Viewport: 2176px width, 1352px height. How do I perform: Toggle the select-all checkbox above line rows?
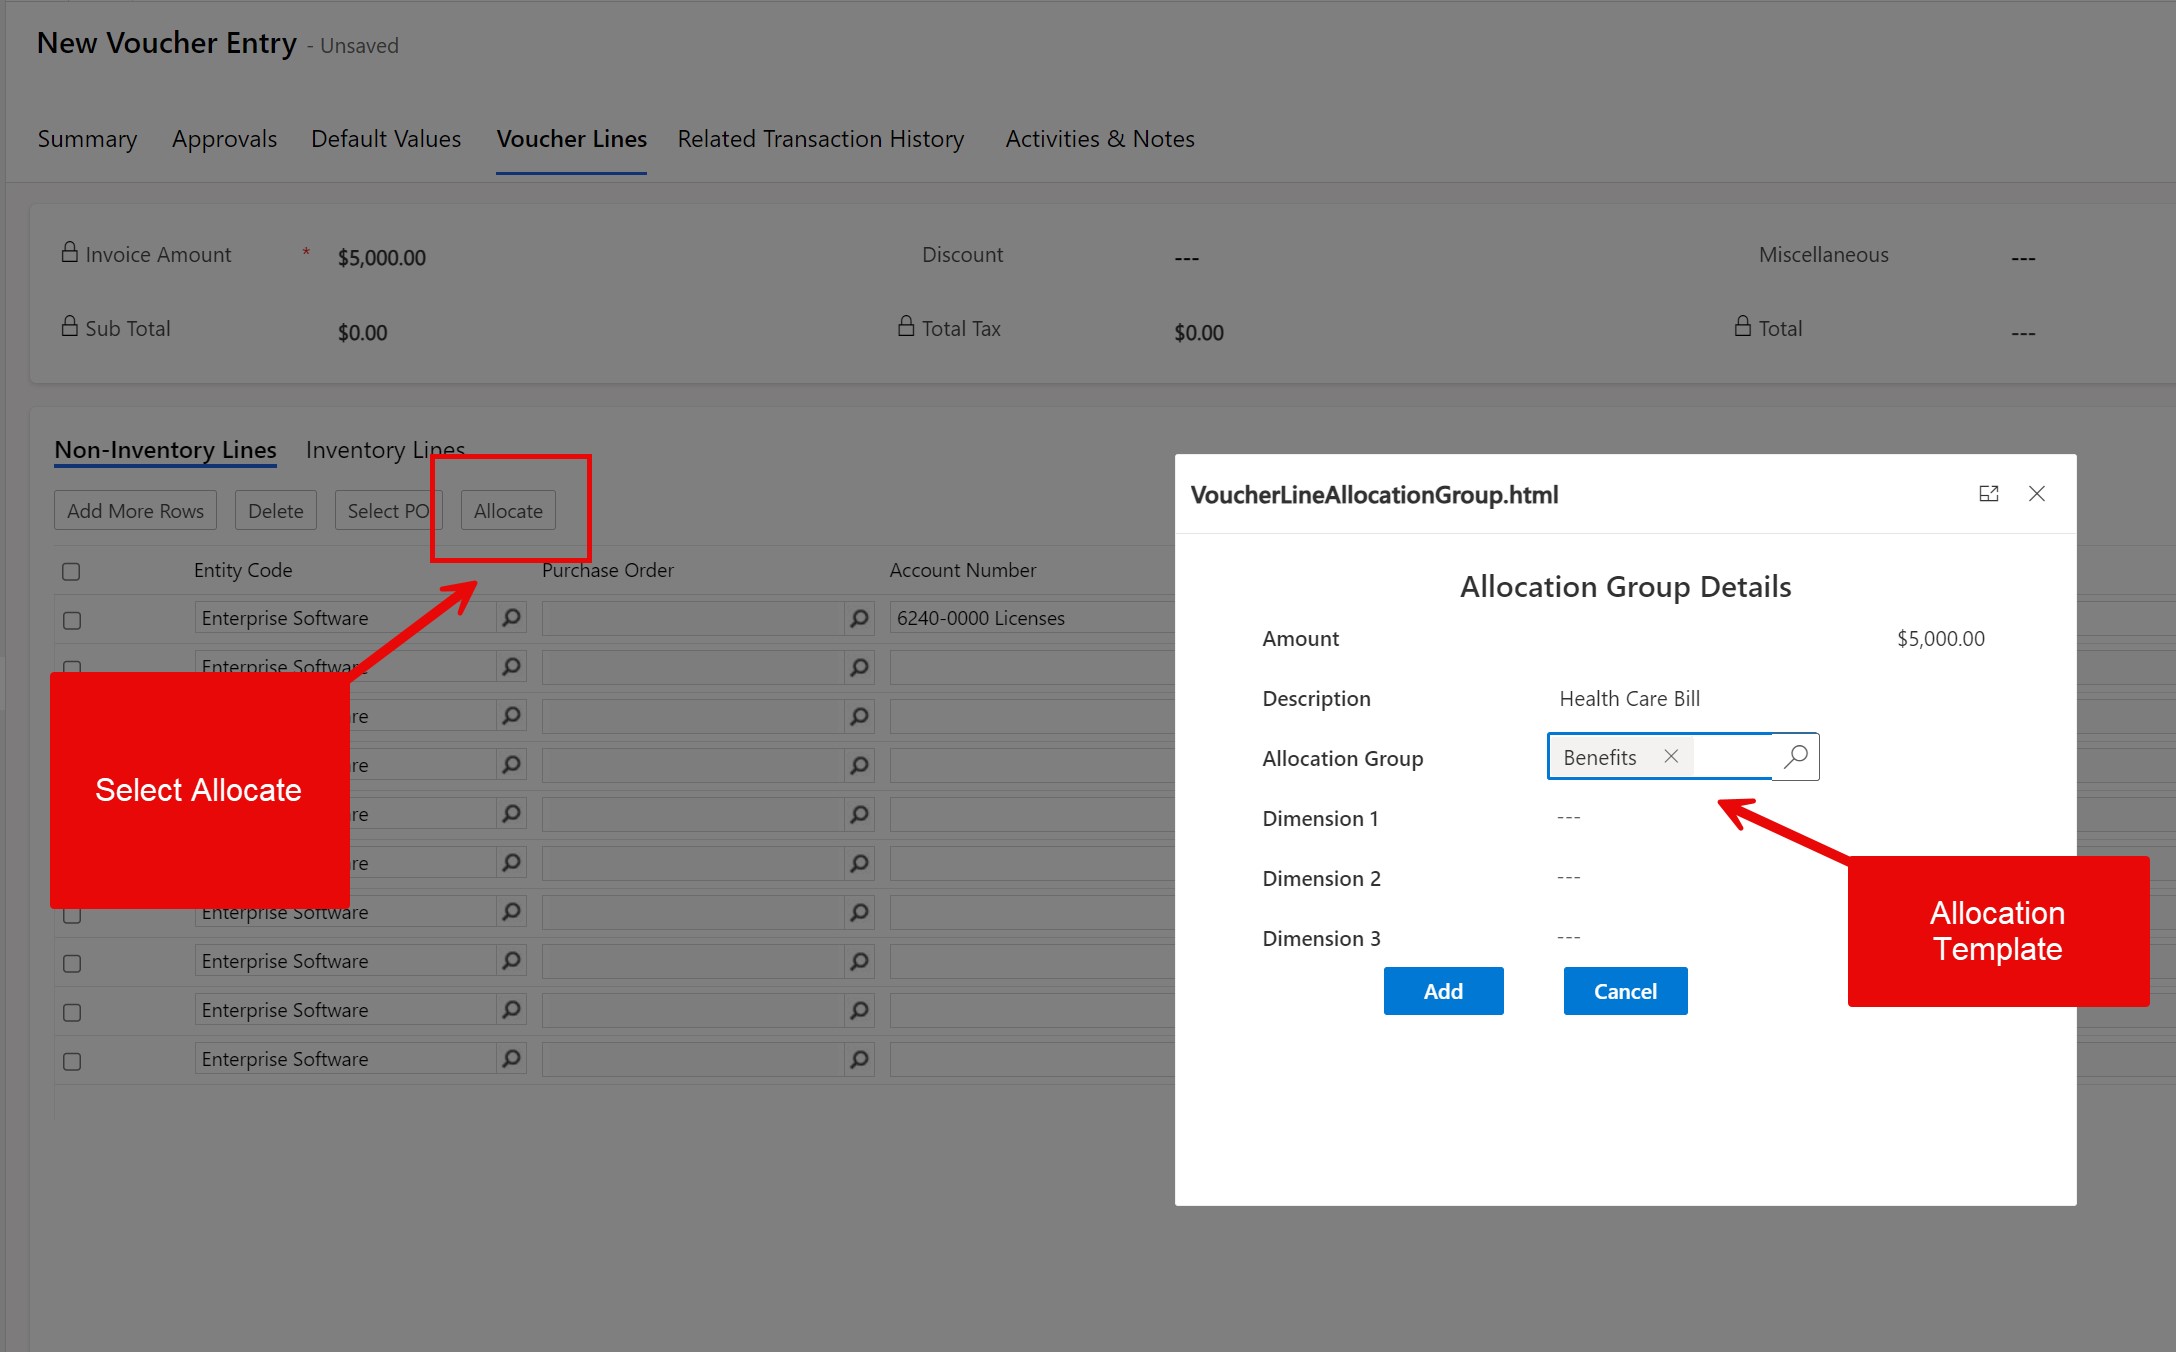coord(71,571)
